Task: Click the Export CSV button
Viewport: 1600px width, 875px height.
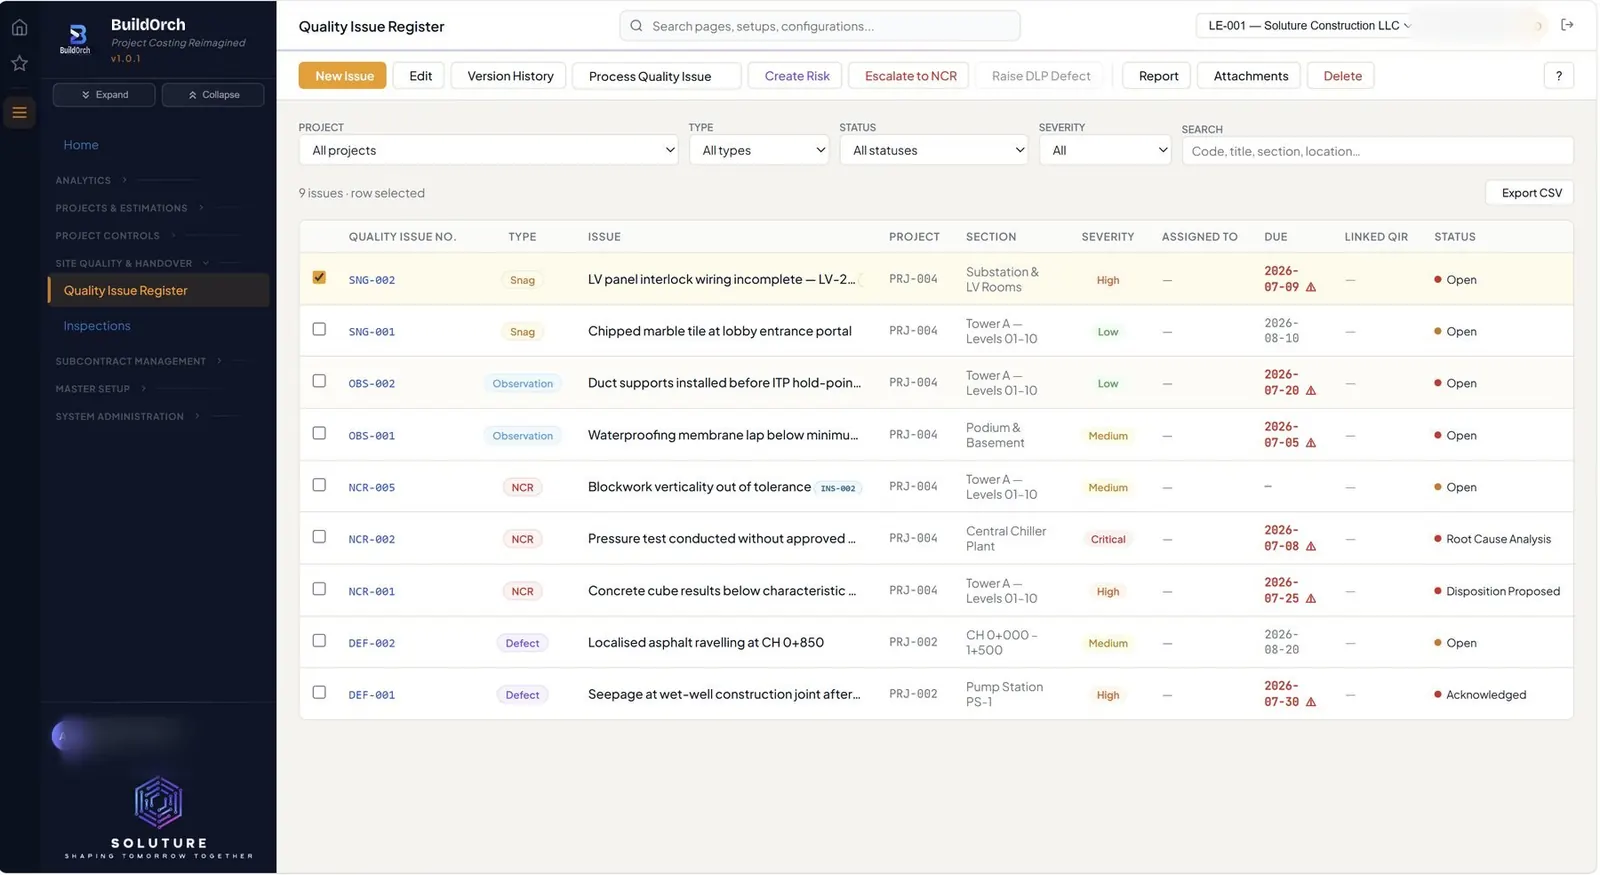Action: click(x=1530, y=193)
